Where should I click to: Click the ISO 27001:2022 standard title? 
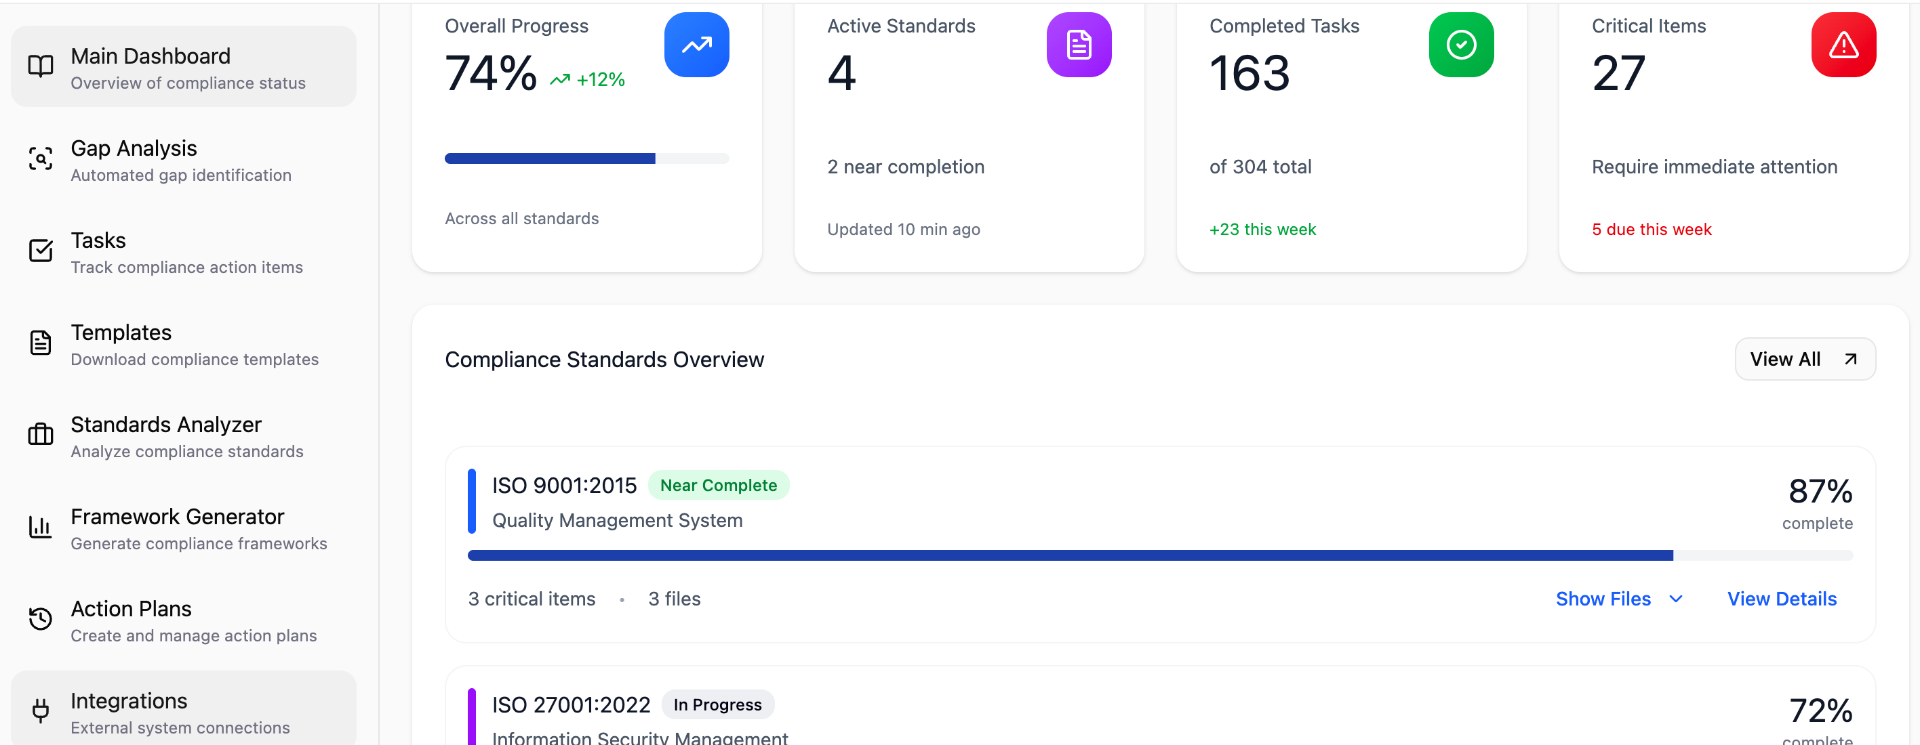571,705
